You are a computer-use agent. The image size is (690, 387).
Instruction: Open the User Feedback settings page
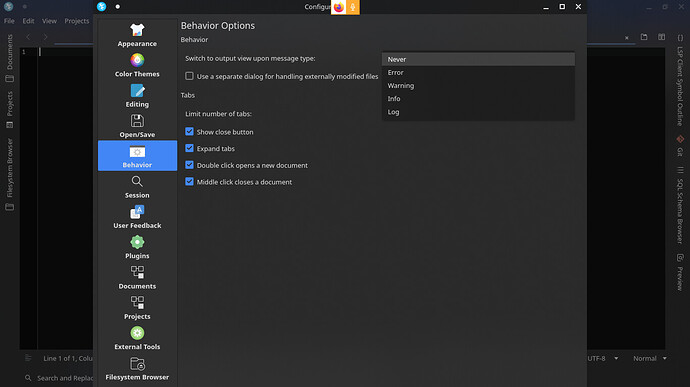pos(137,217)
